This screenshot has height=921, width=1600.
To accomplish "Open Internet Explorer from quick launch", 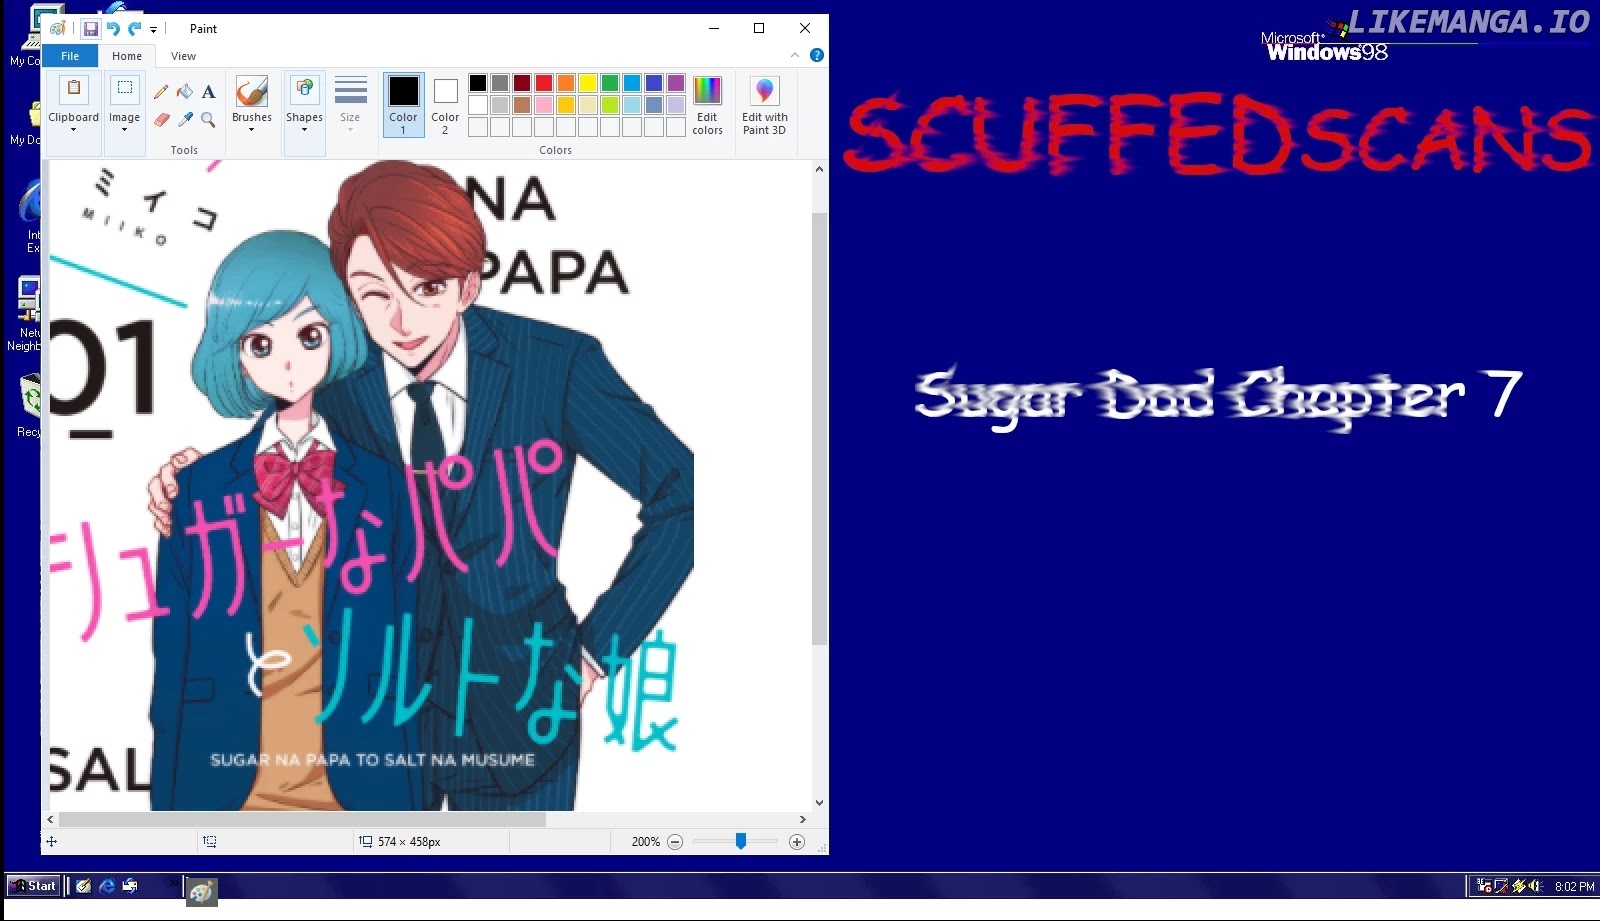I will pos(107,886).
